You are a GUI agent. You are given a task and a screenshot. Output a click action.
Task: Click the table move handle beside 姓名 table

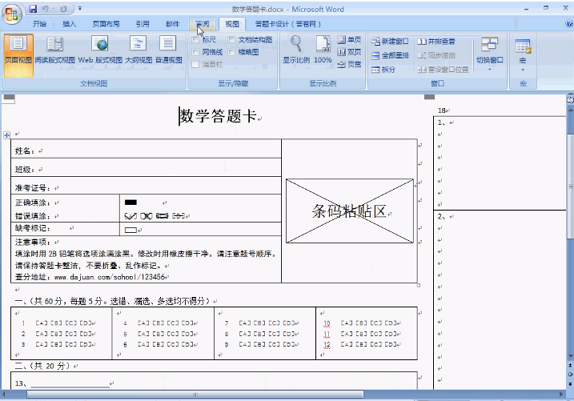click(x=7, y=135)
